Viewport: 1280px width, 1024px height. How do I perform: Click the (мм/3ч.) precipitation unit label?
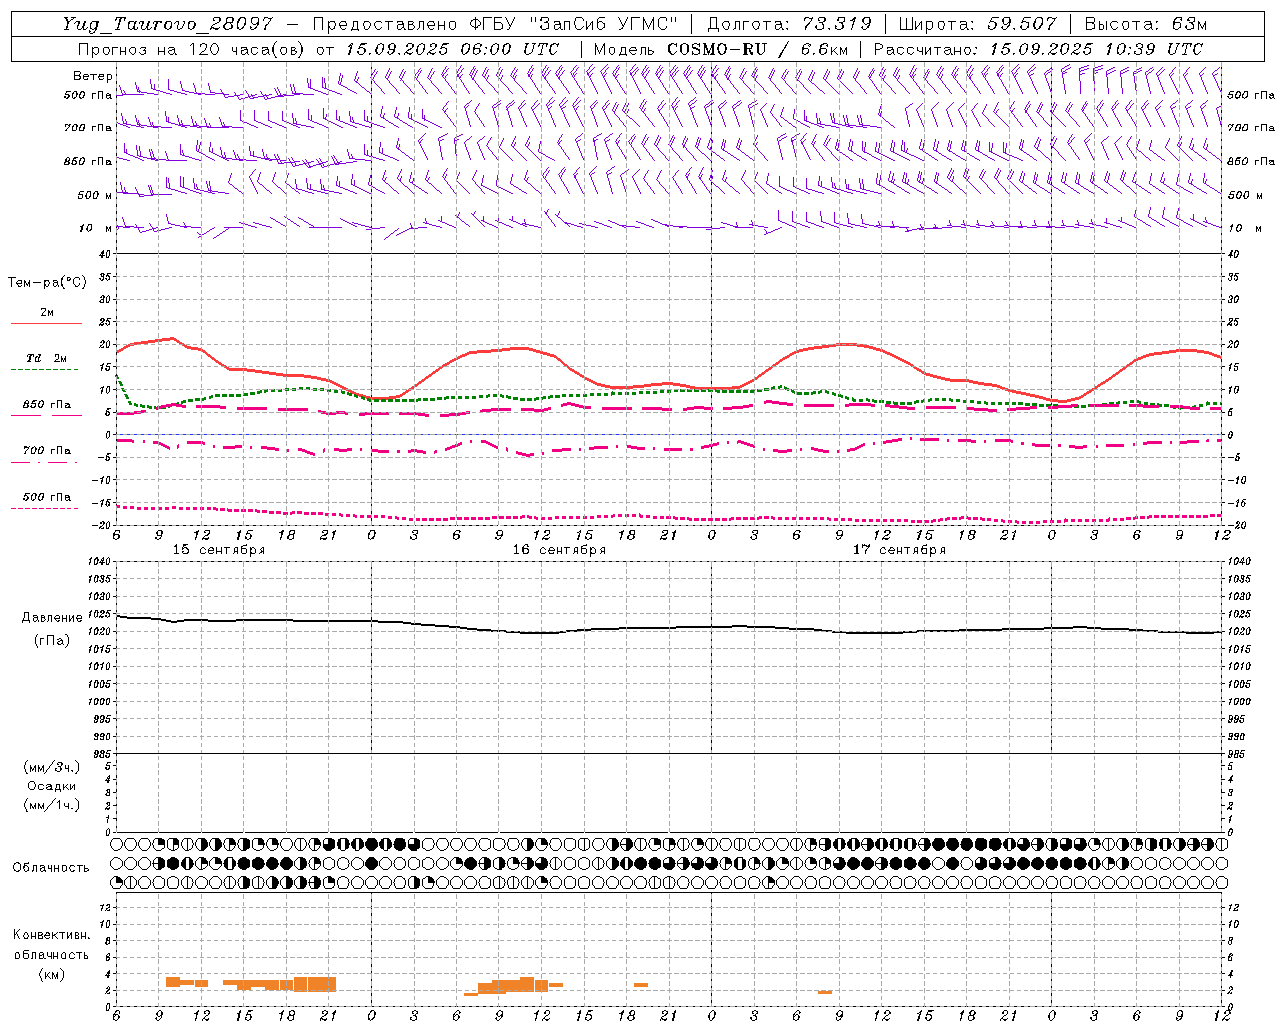[52, 767]
